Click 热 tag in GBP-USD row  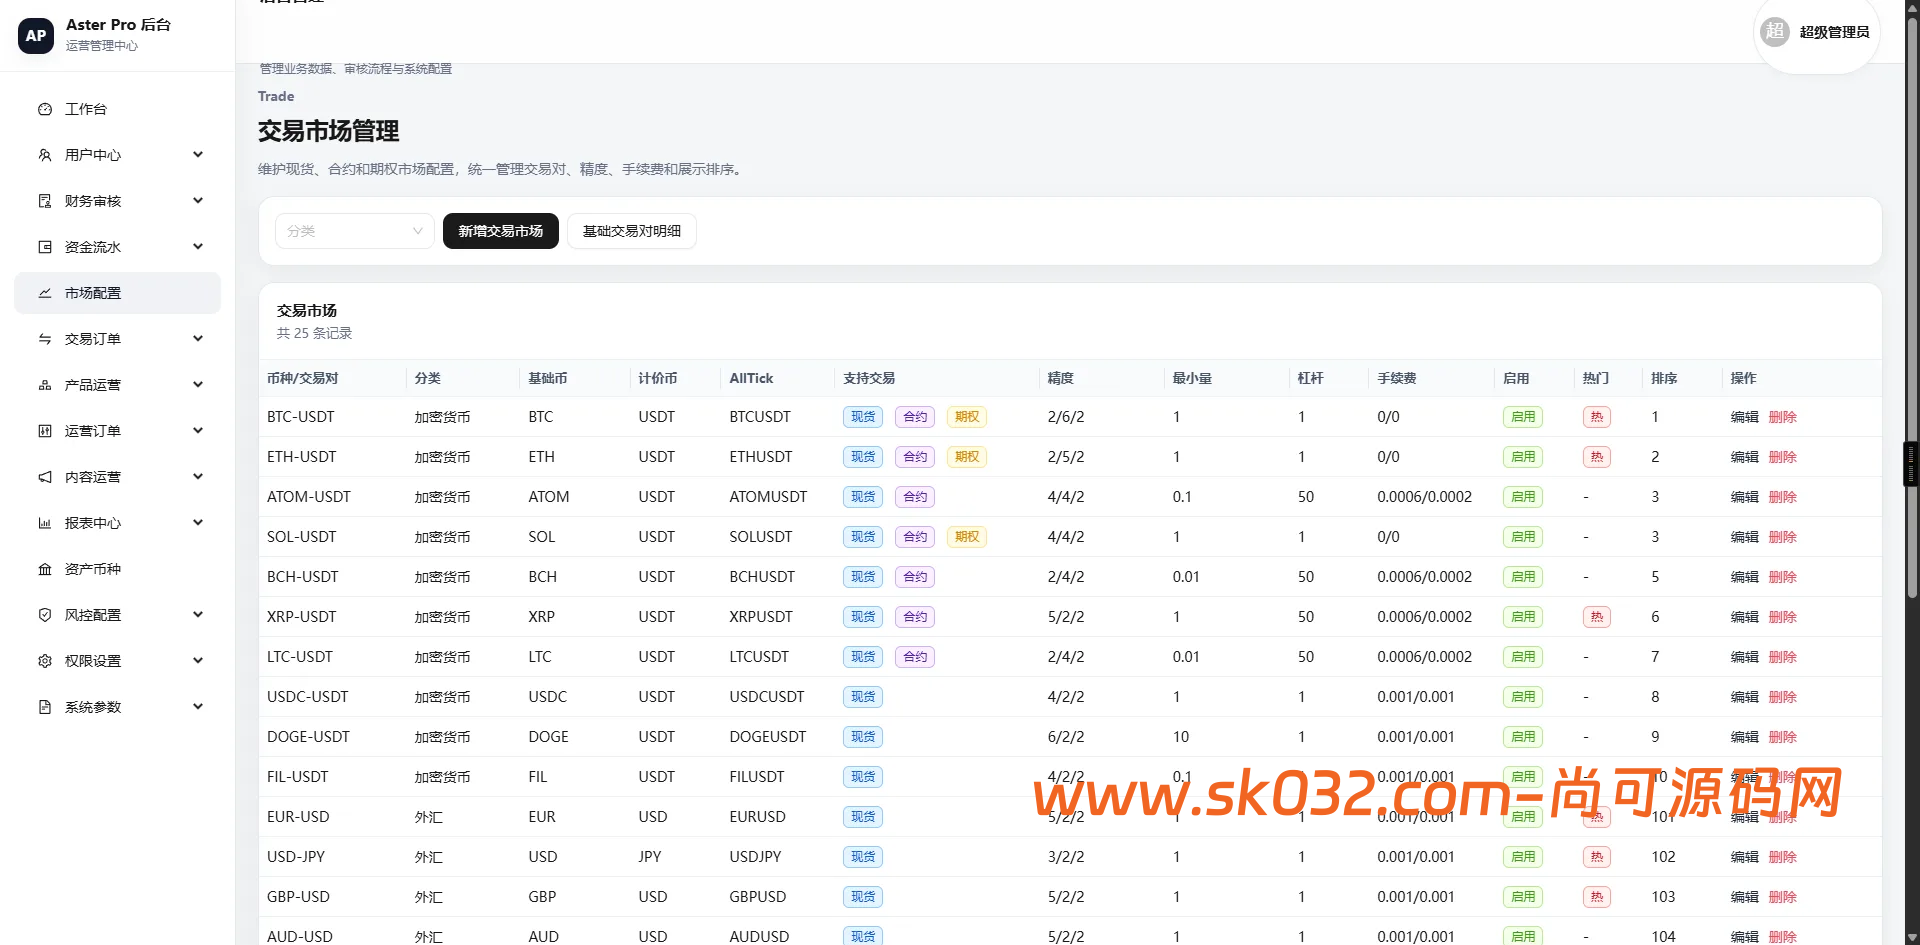pyautogui.click(x=1596, y=897)
